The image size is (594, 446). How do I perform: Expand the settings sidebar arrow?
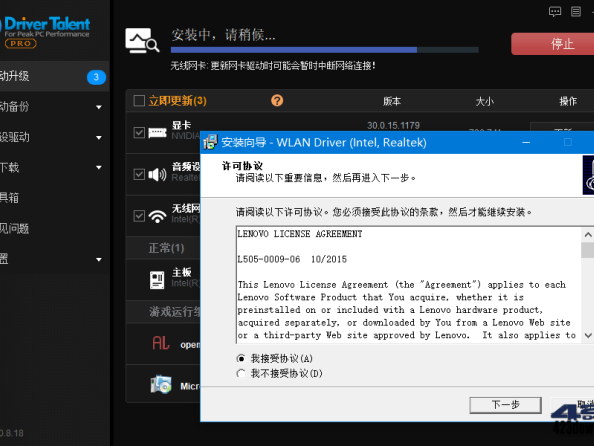tap(99, 260)
